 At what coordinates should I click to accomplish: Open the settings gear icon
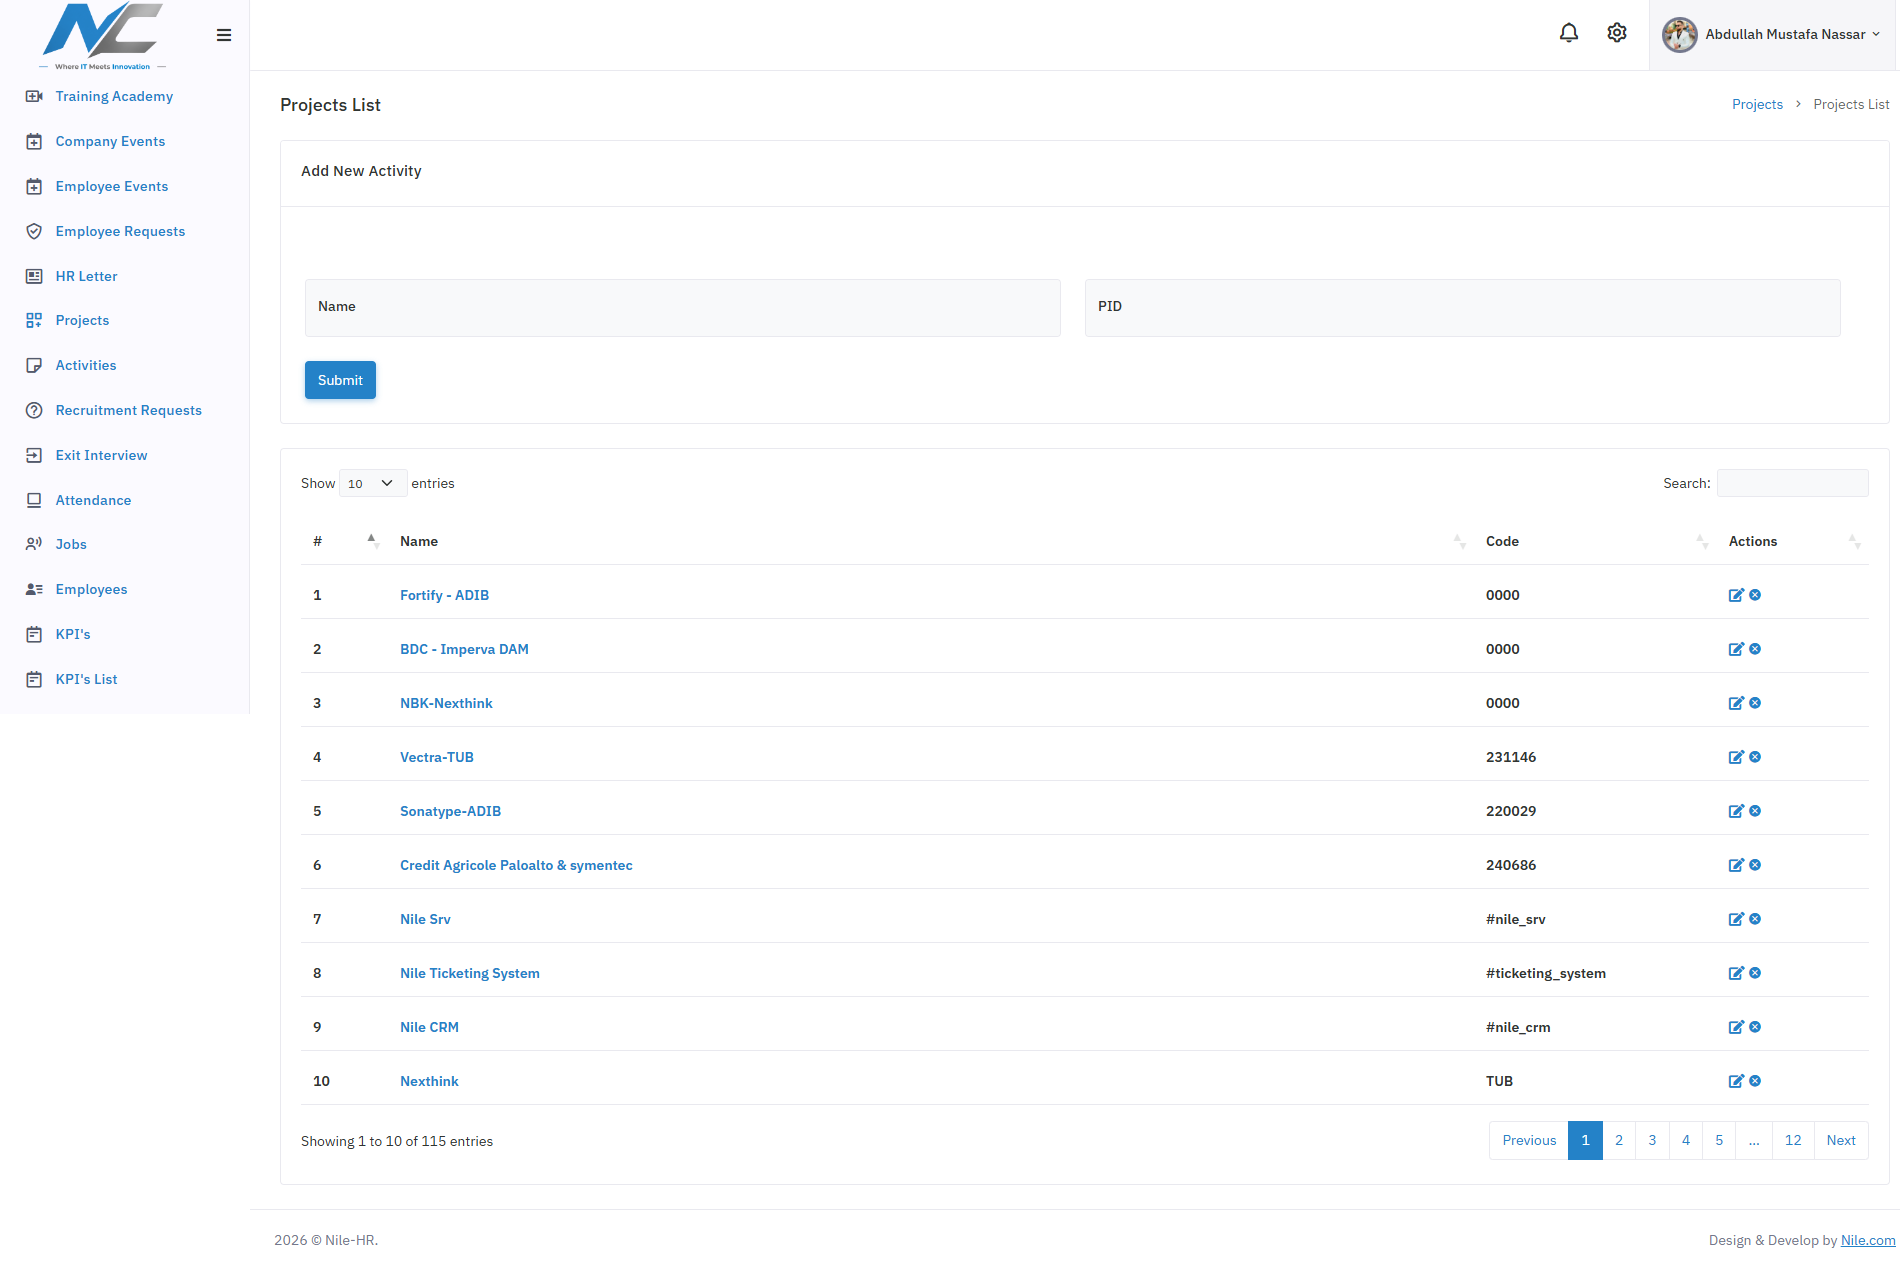[1617, 33]
